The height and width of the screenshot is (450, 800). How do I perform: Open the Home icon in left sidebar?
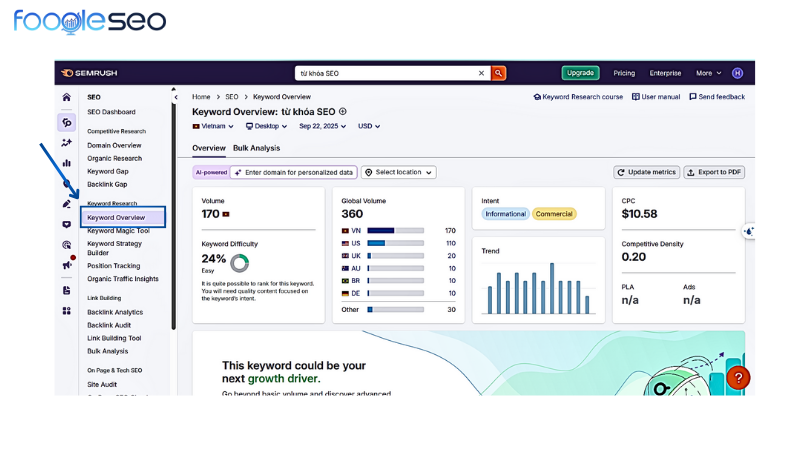point(67,97)
